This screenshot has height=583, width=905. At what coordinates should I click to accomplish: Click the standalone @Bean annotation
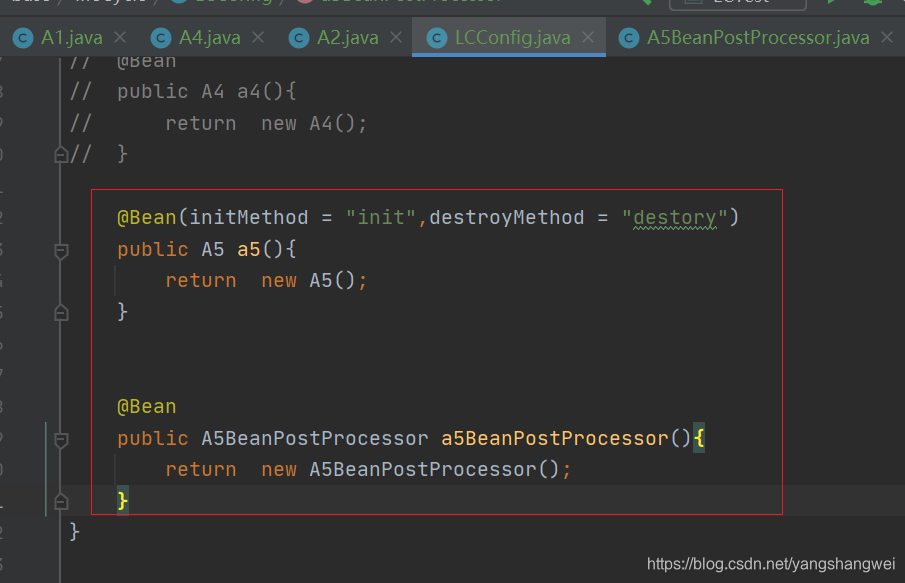pyautogui.click(x=147, y=407)
